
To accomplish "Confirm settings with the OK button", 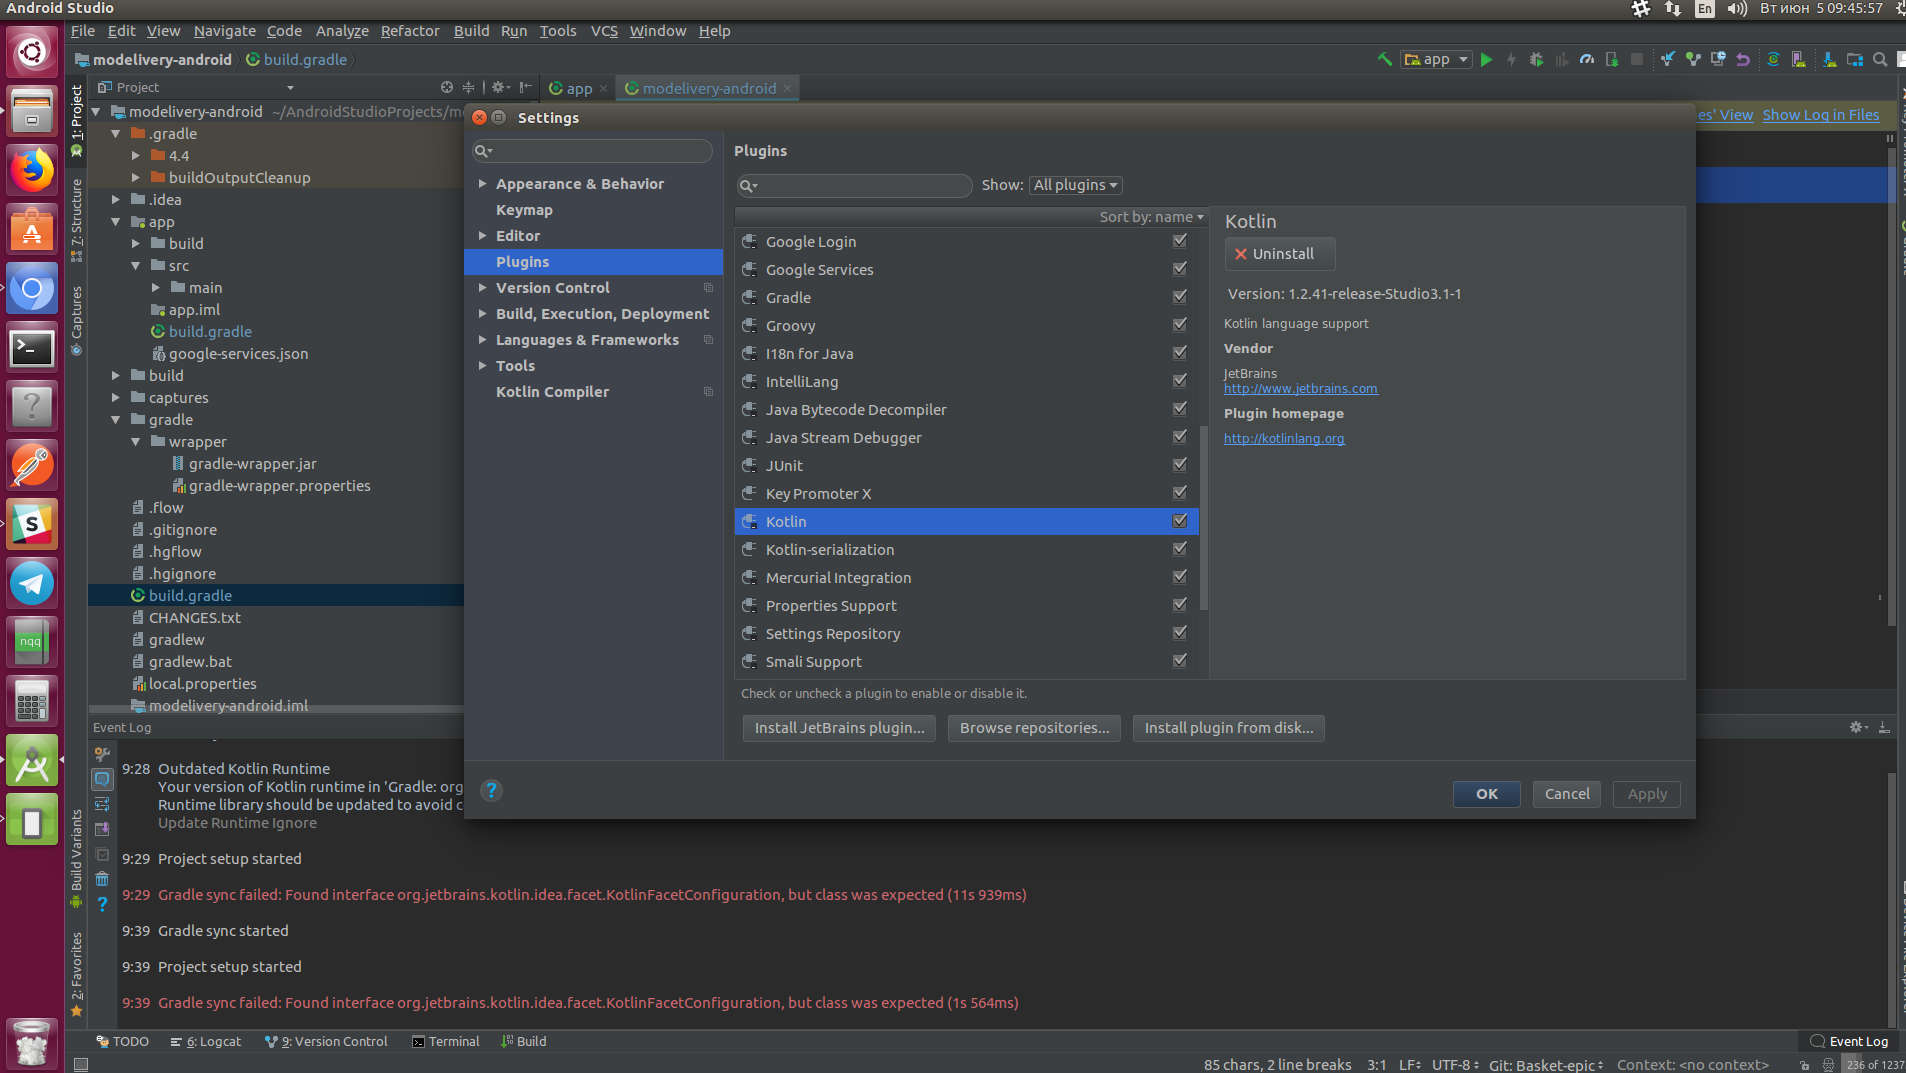I will click(1486, 794).
